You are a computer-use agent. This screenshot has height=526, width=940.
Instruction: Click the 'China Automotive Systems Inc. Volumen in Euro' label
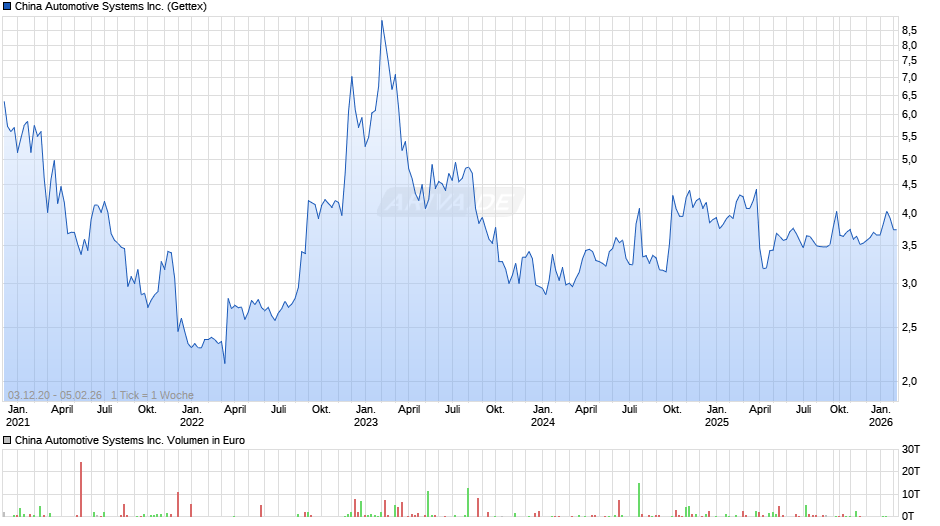click(x=130, y=440)
